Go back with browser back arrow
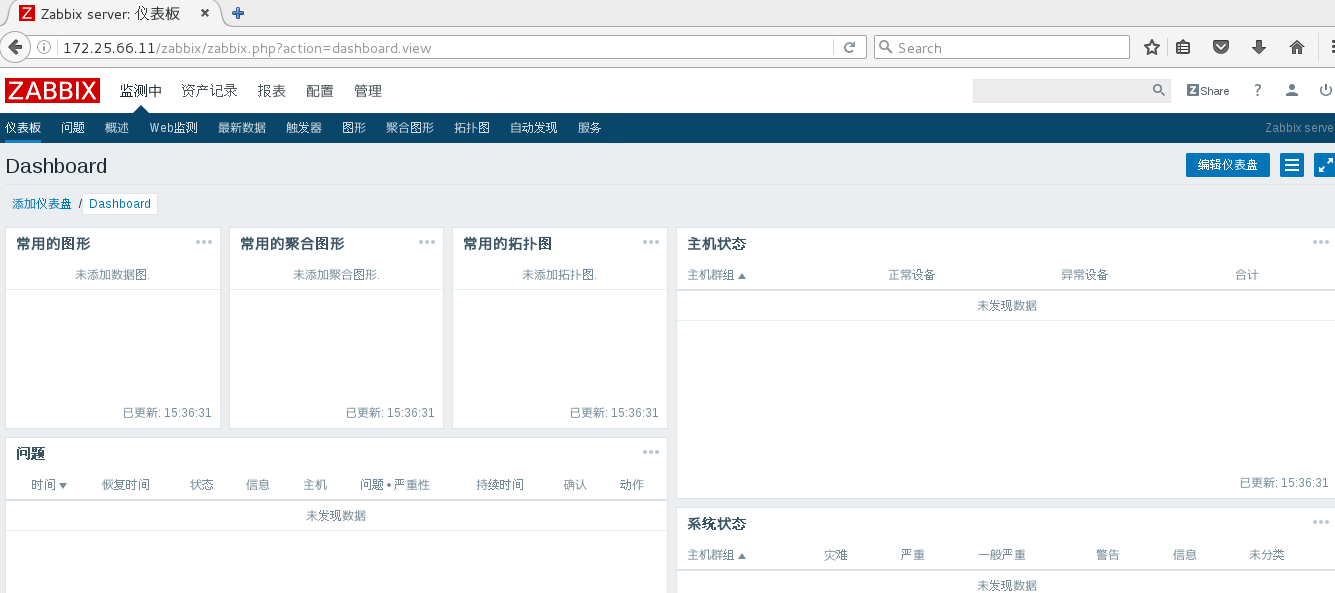The width and height of the screenshot is (1335, 593). 14,47
